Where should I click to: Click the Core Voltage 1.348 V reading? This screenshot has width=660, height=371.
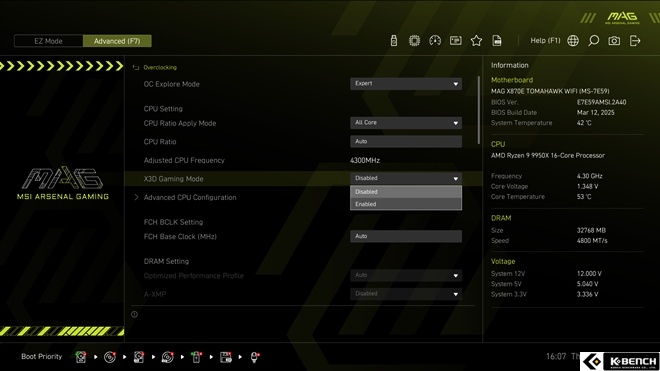(x=587, y=186)
